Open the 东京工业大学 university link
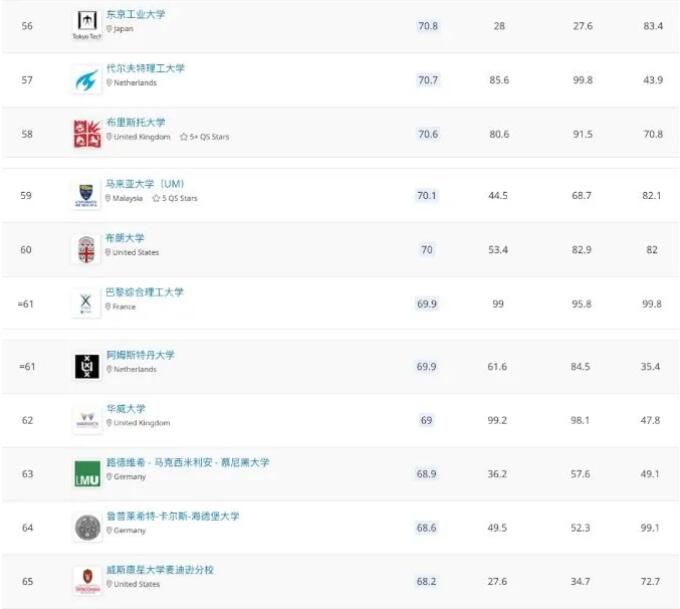This screenshot has width=680, height=609. click(x=136, y=14)
